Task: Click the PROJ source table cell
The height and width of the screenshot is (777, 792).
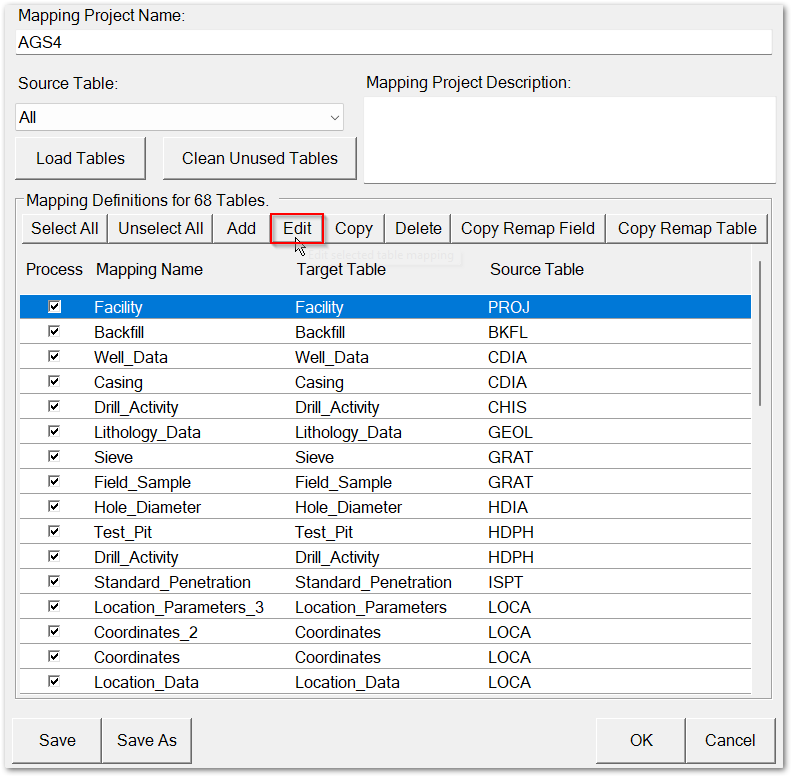Action: 509,307
